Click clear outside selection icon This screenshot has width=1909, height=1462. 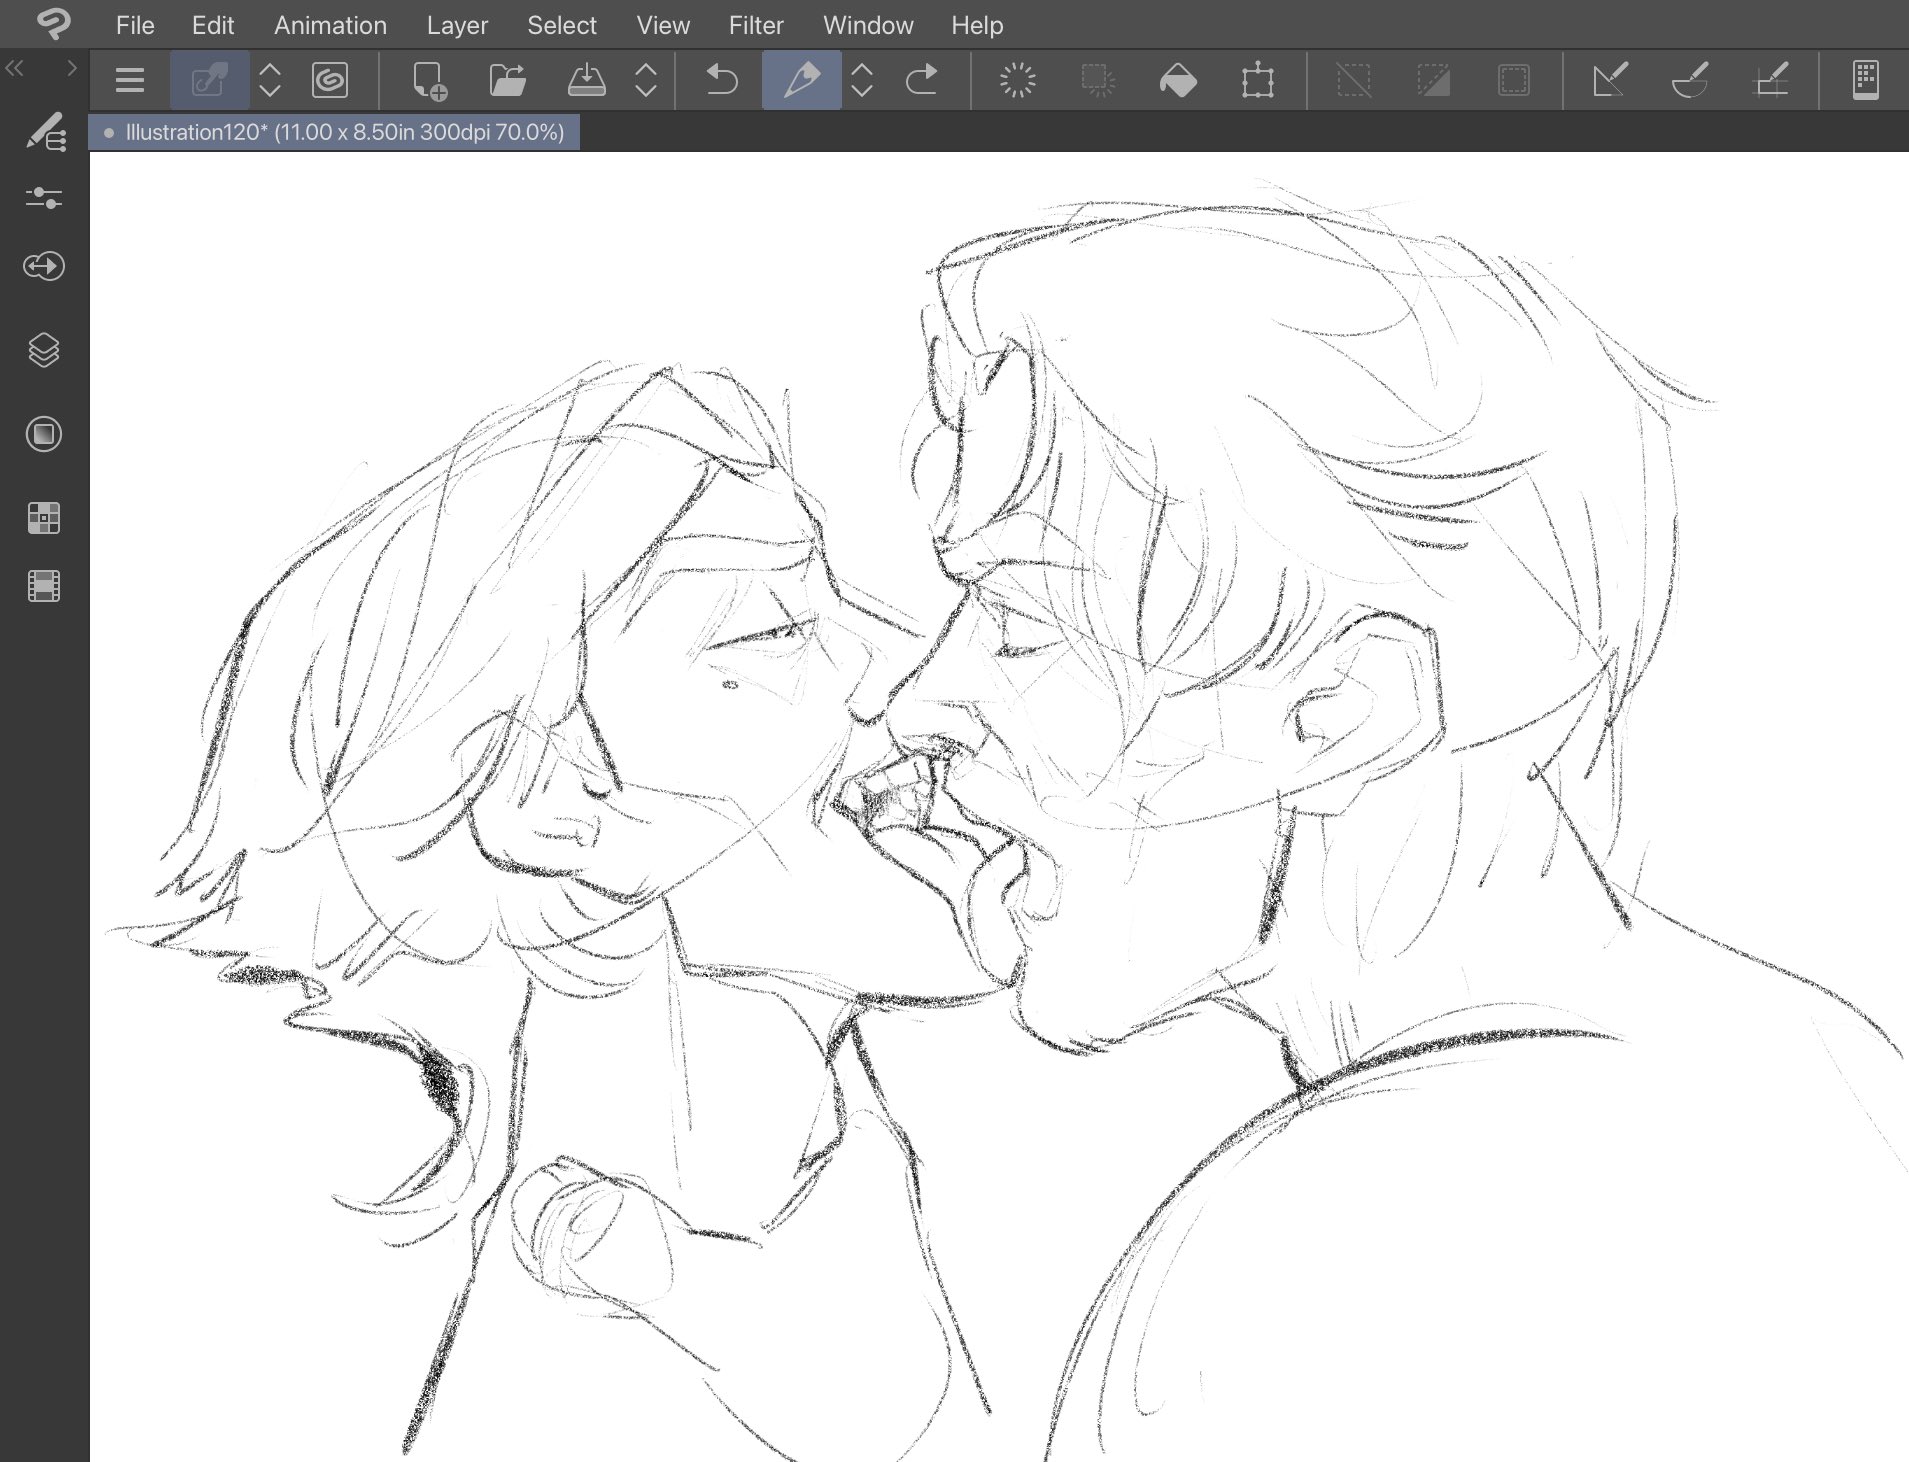1098,80
